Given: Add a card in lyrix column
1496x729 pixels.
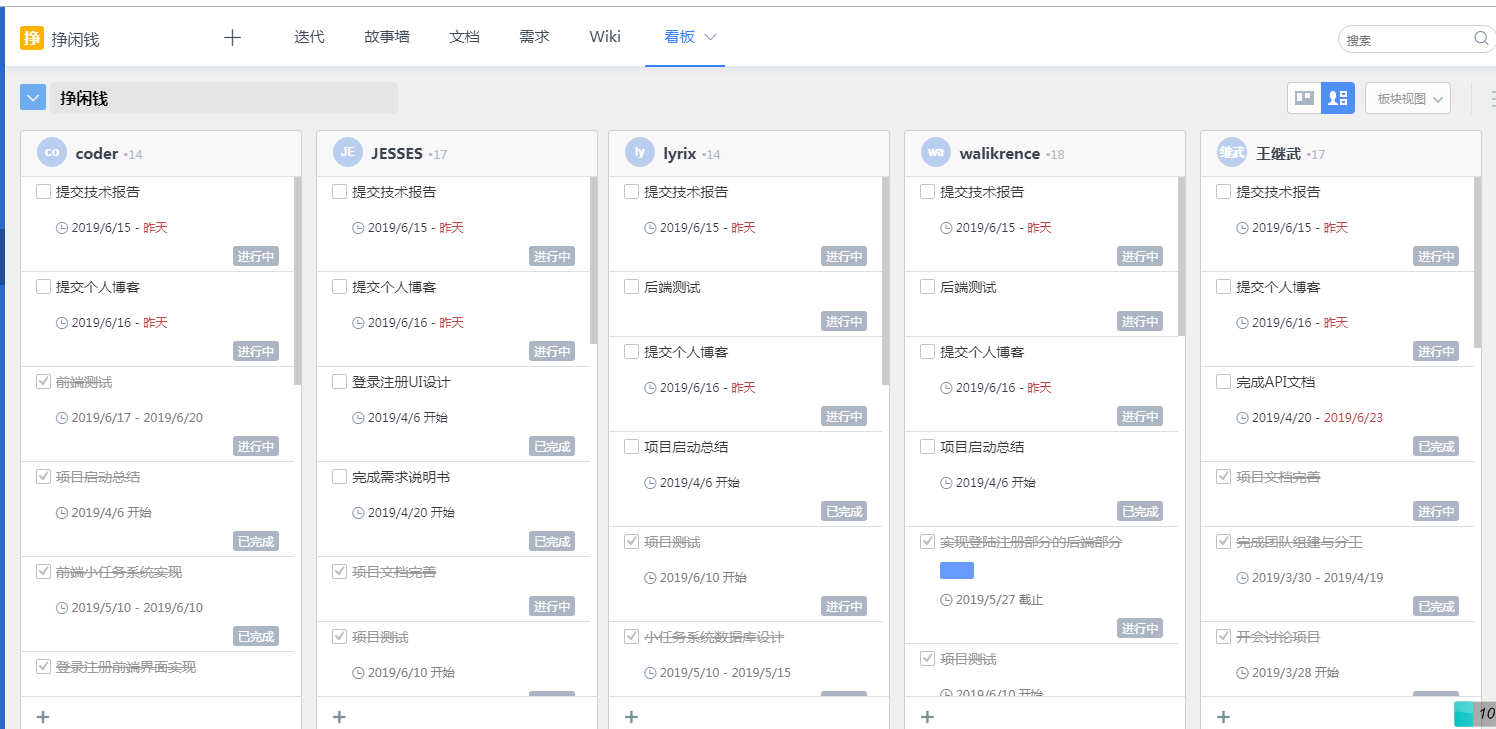Looking at the screenshot, I should tap(631, 716).
